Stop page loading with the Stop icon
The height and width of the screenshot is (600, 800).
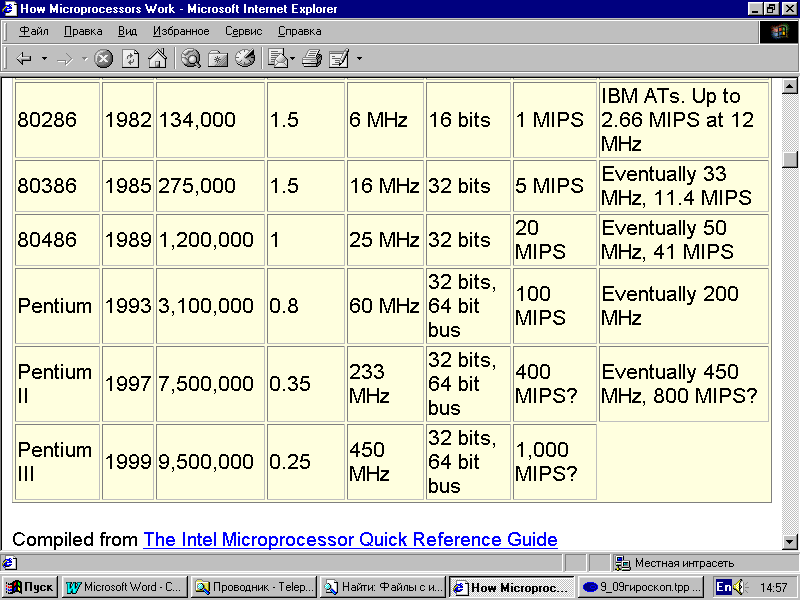(104, 59)
